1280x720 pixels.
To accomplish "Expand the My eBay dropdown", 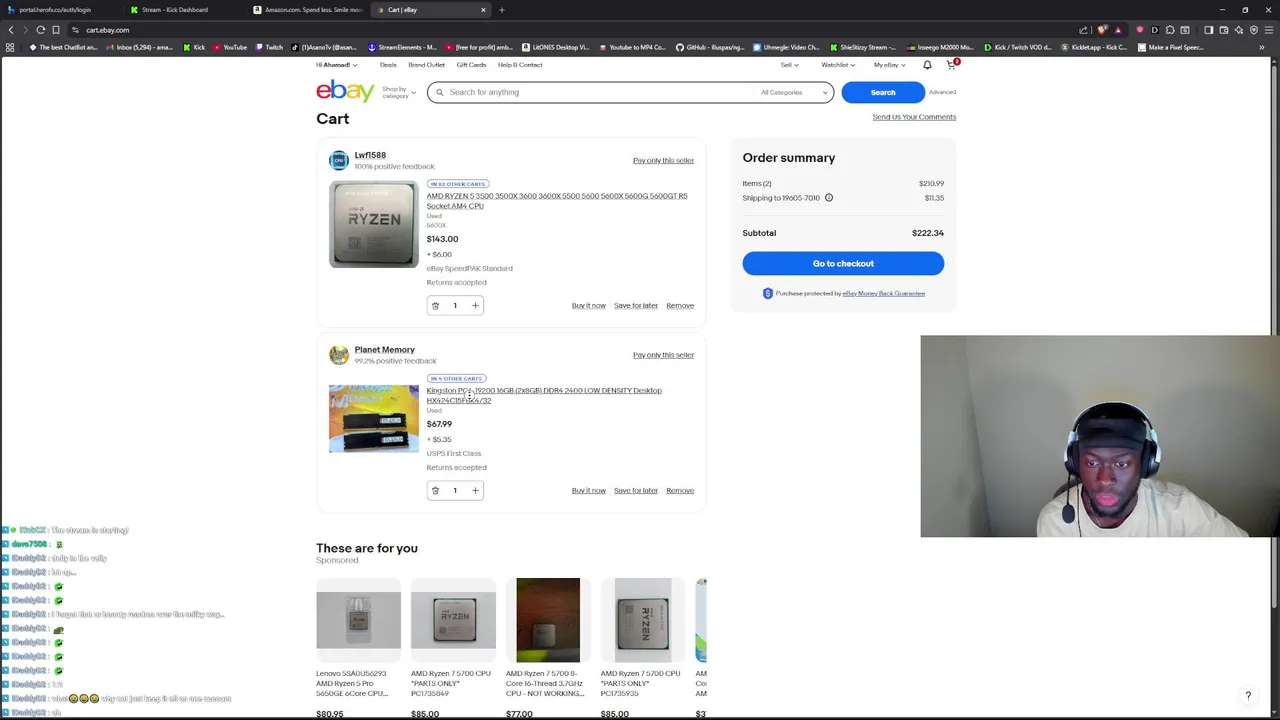I will point(889,65).
